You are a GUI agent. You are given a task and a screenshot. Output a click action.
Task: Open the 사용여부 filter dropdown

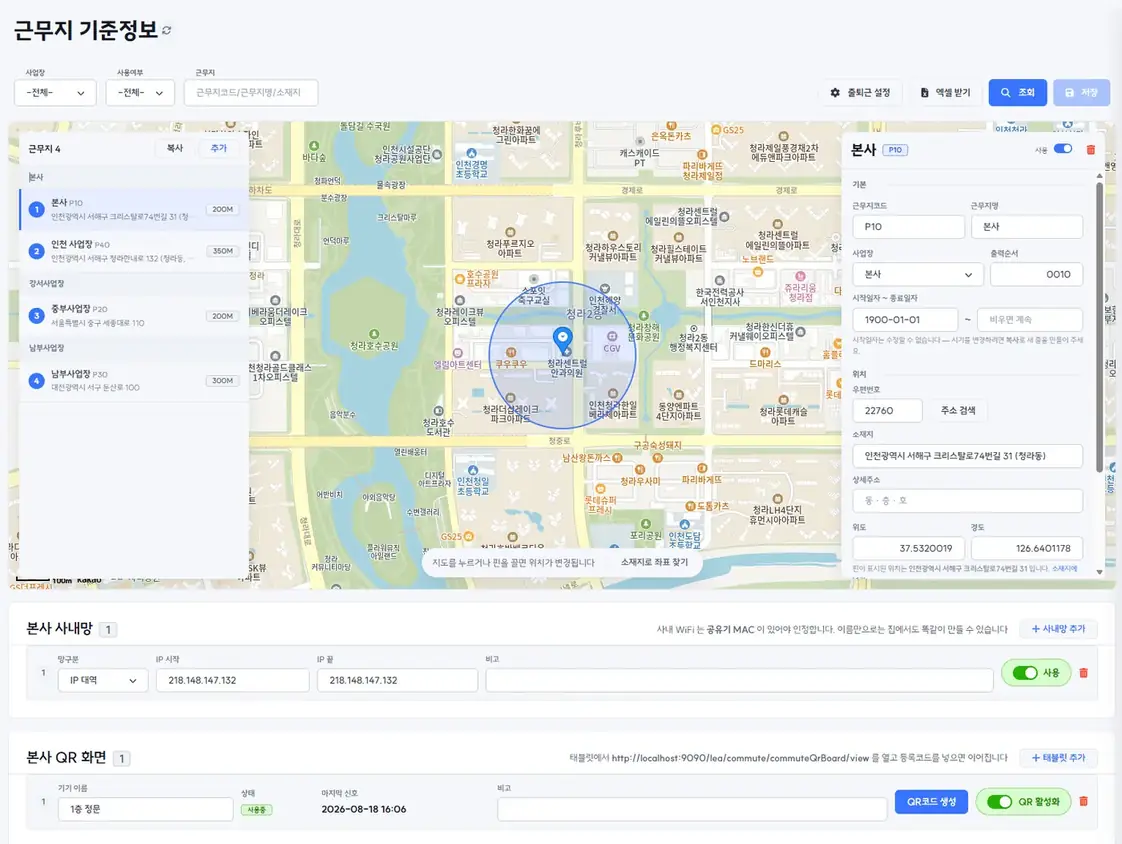[x=140, y=92]
